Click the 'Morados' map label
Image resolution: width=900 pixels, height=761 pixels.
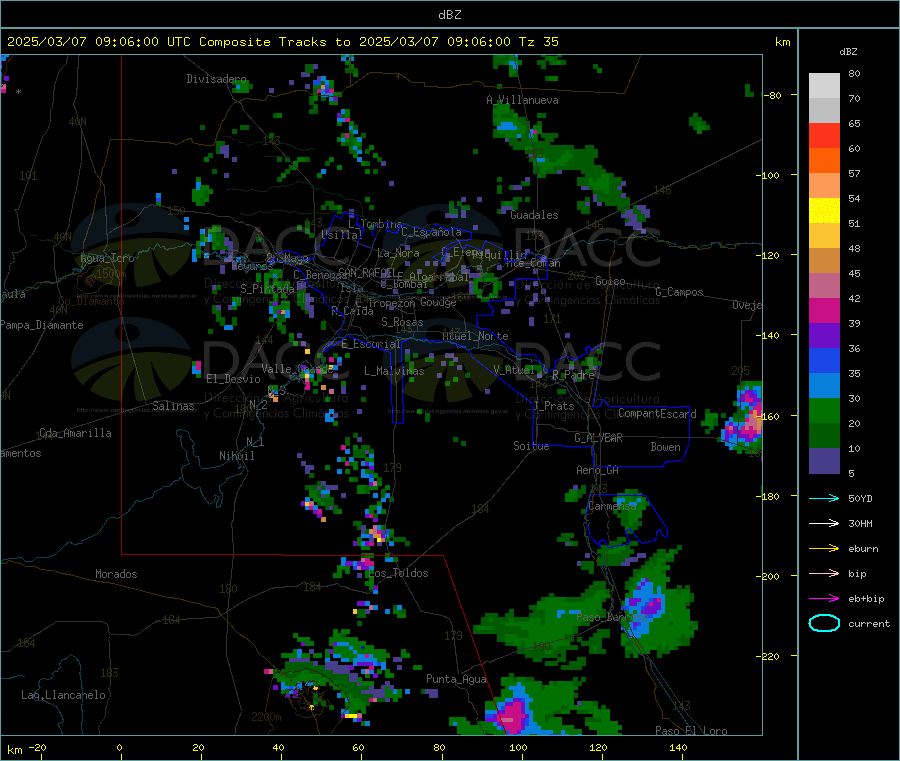click(116, 574)
